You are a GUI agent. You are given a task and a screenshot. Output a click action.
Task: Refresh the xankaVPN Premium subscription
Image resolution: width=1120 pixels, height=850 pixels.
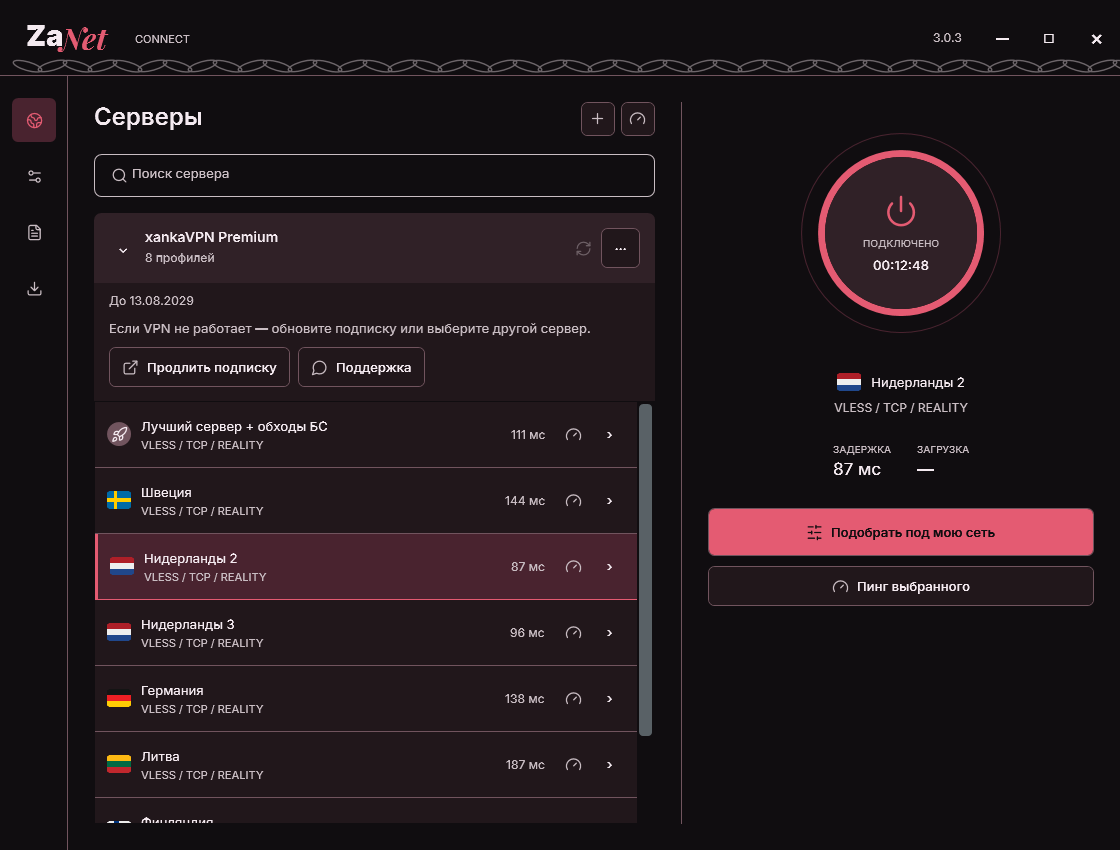click(x=584, y=248)
